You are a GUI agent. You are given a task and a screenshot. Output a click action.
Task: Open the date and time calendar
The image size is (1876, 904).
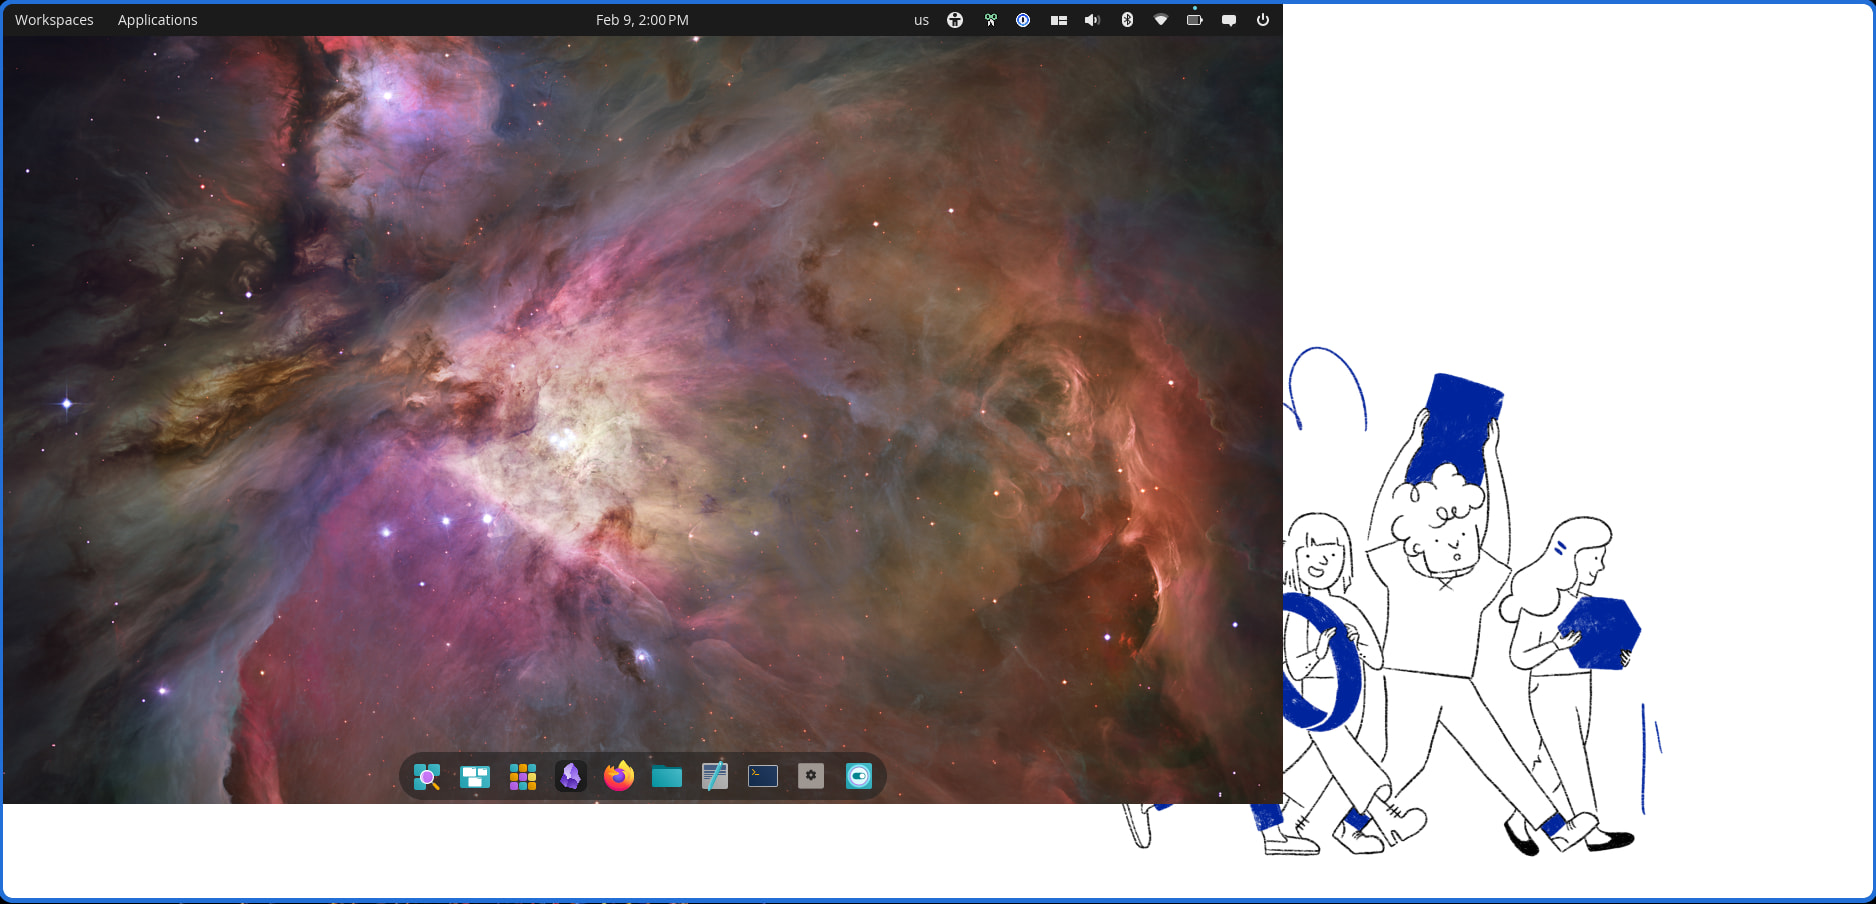coord(642,20)
